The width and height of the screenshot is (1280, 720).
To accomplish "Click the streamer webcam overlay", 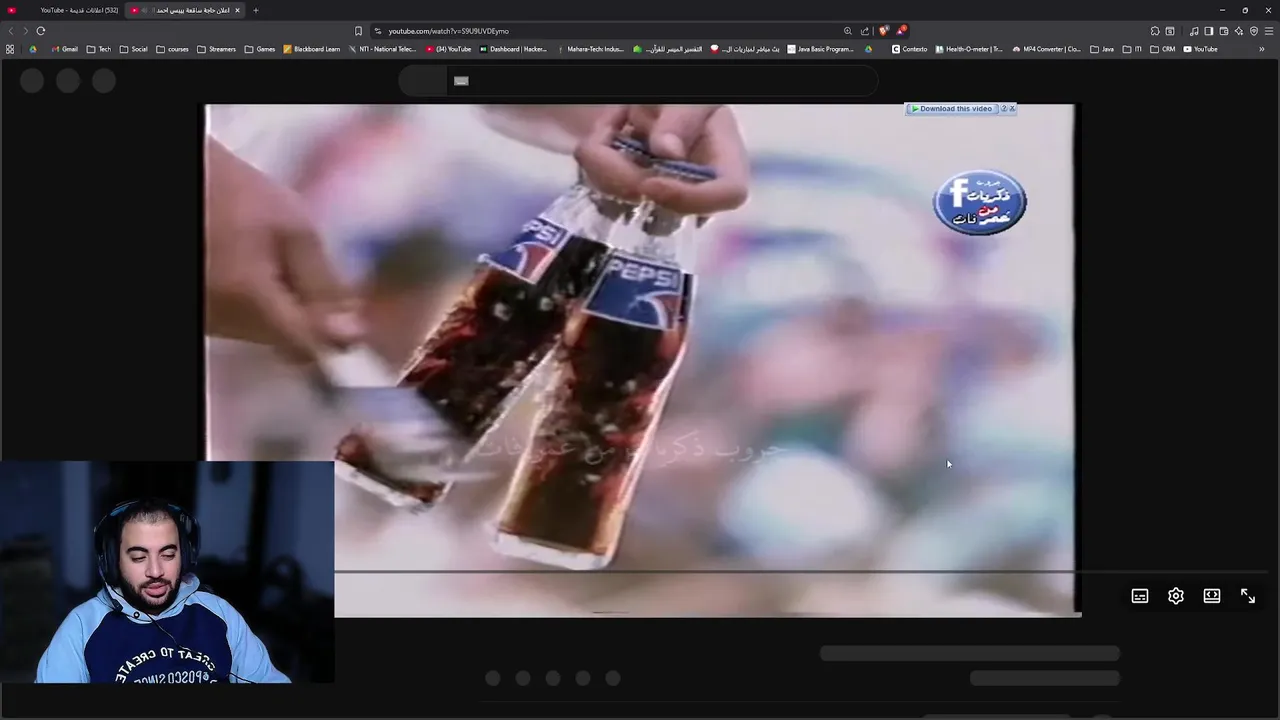I will [x=167, y=572].
